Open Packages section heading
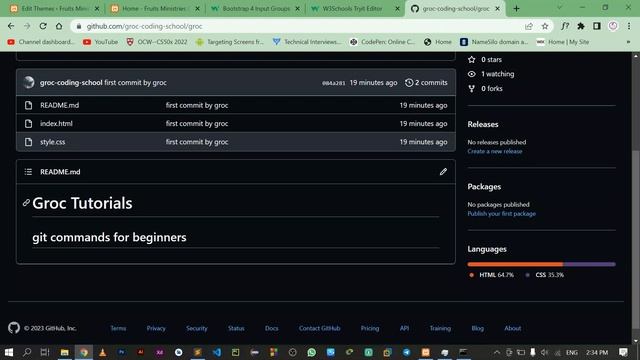The height and width of the screenshot is (360, 640). click(x=484, y=187)
